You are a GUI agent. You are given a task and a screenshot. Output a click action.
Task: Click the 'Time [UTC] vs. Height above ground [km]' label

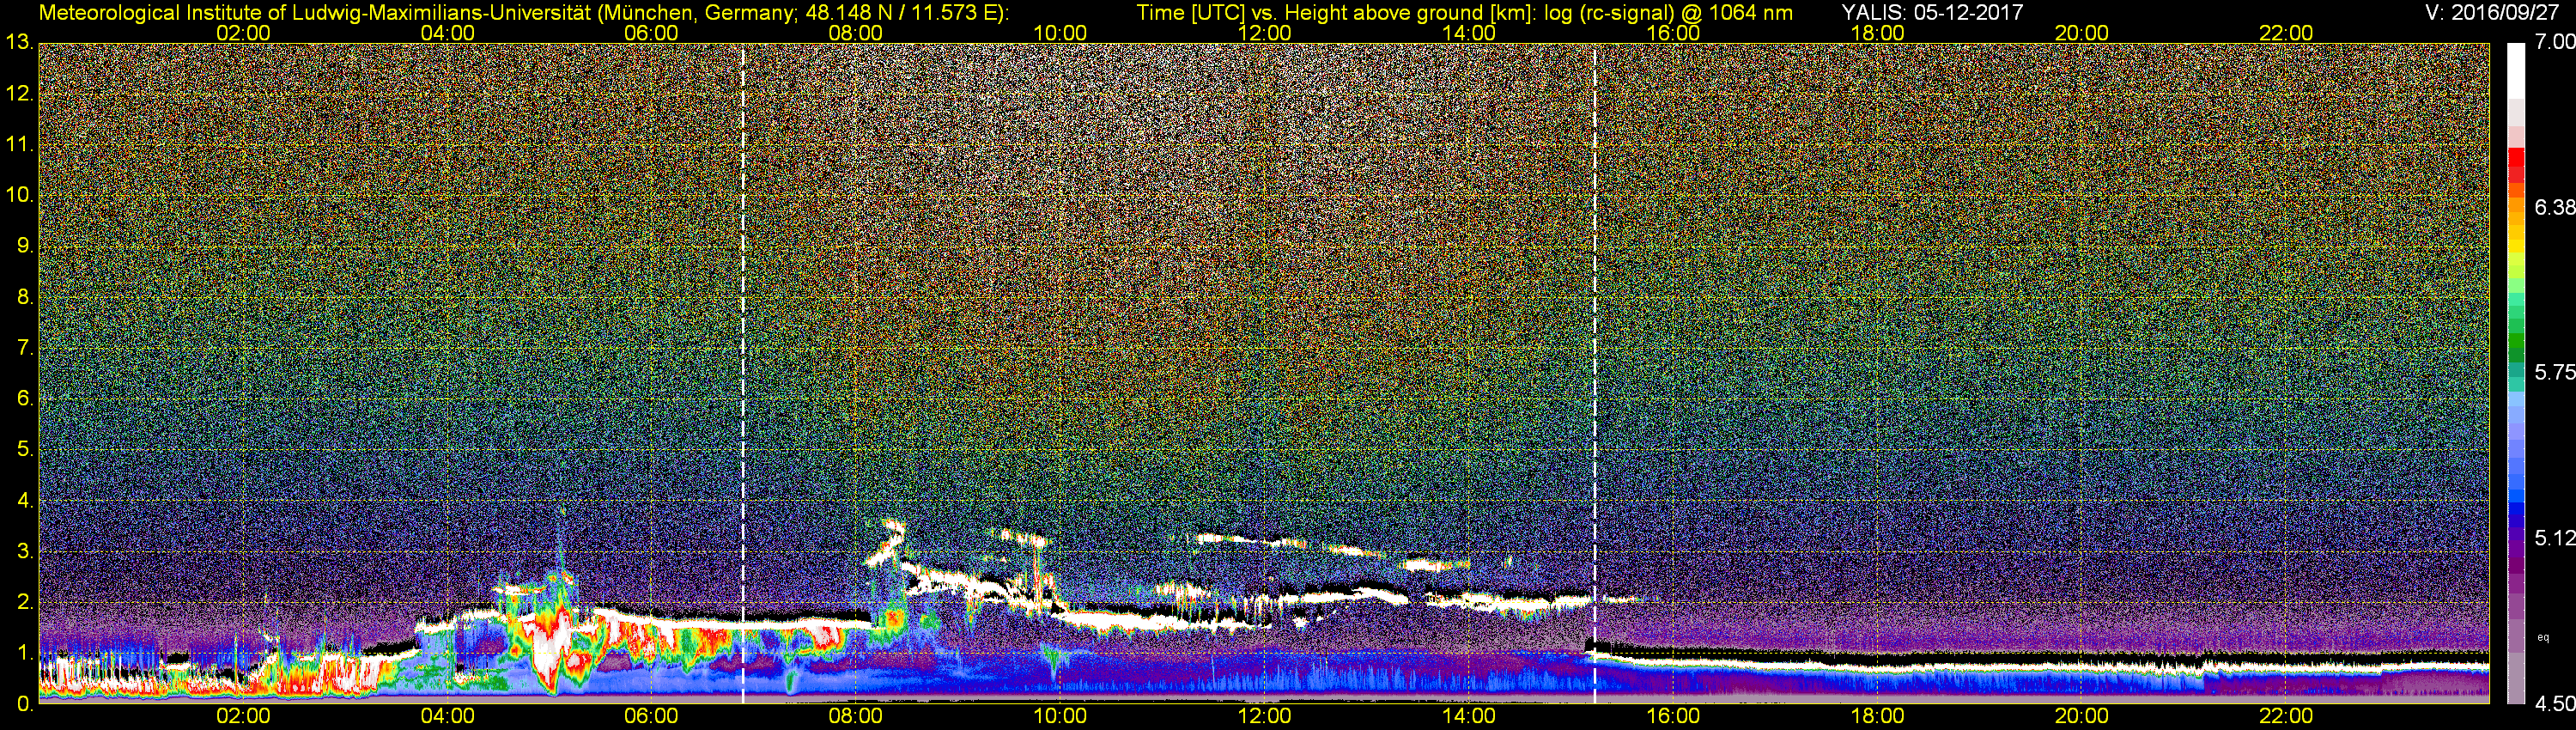[x=1336, y=13]
